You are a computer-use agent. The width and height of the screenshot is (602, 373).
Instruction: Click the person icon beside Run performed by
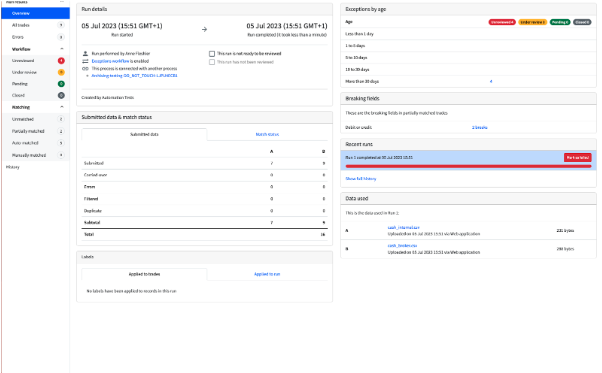click(x=85, y=53)
